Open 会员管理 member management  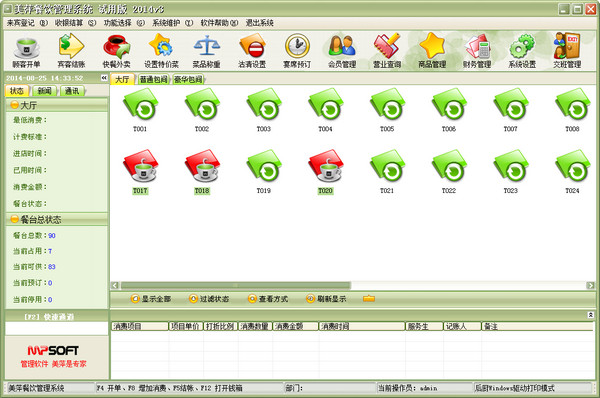[x=342, y=51]
